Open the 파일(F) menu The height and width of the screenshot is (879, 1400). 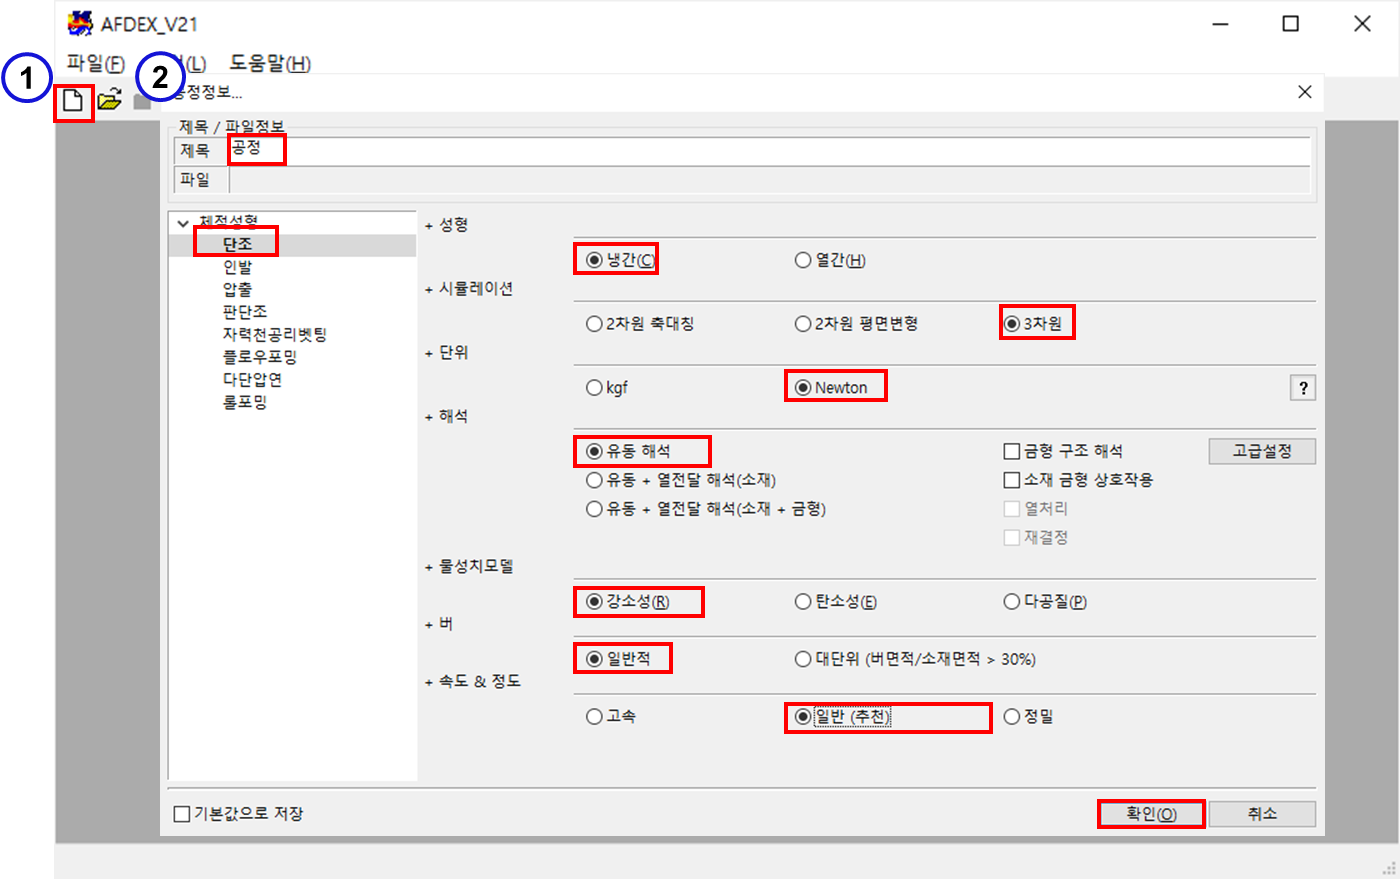click(x=95, y=64)
